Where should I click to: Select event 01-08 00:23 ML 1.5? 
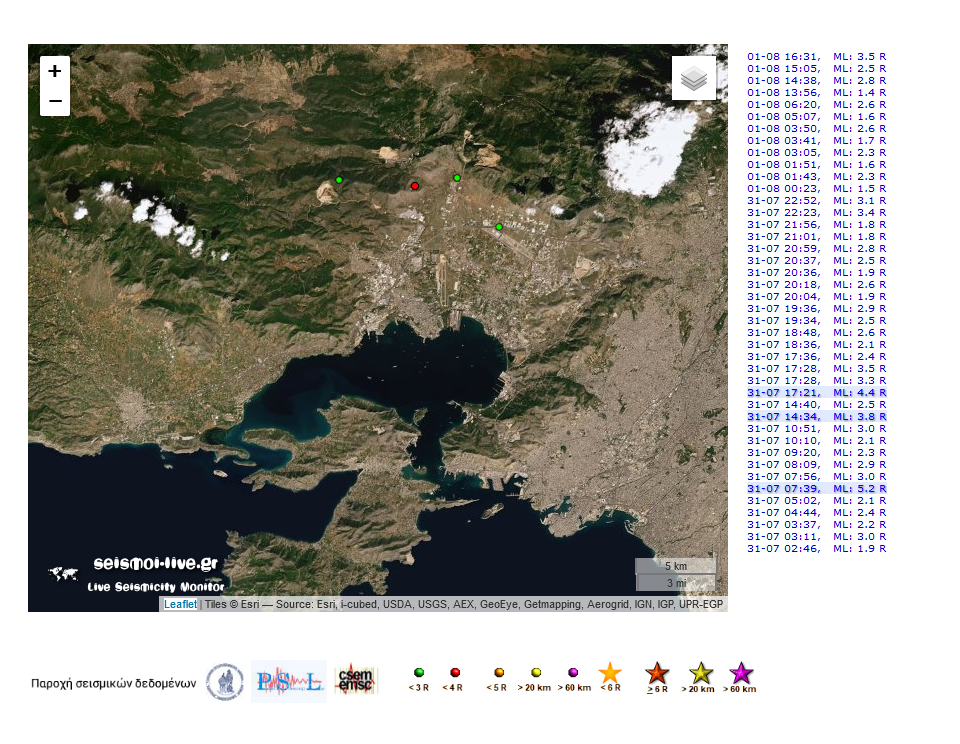click(817, 189)
